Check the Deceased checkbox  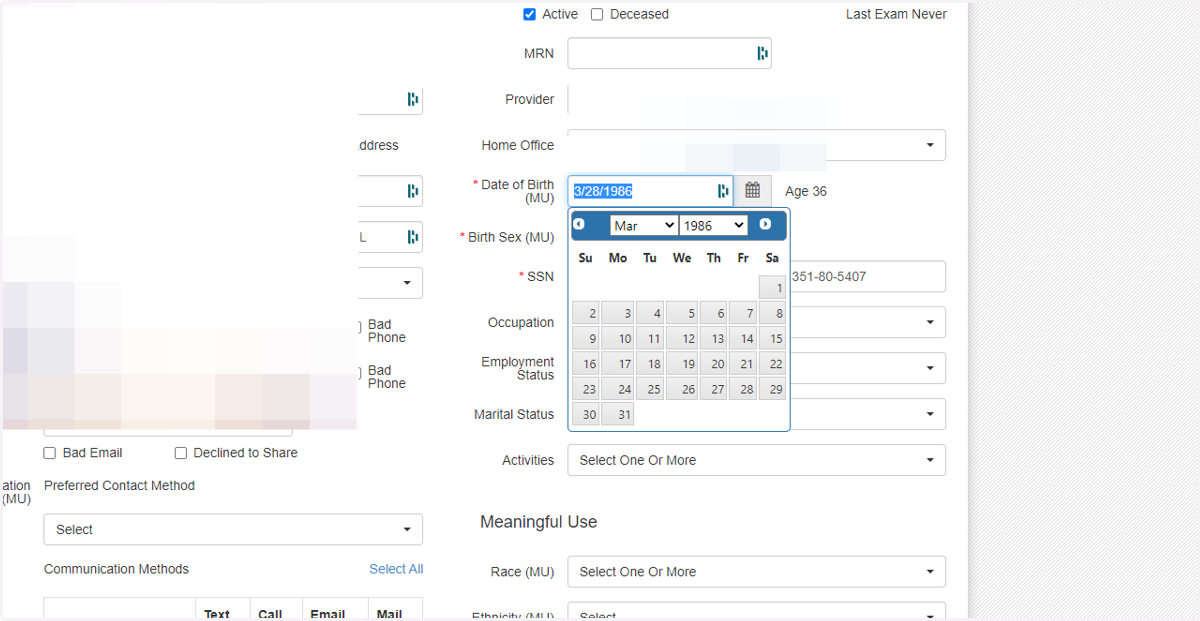(x=597, y=14)
